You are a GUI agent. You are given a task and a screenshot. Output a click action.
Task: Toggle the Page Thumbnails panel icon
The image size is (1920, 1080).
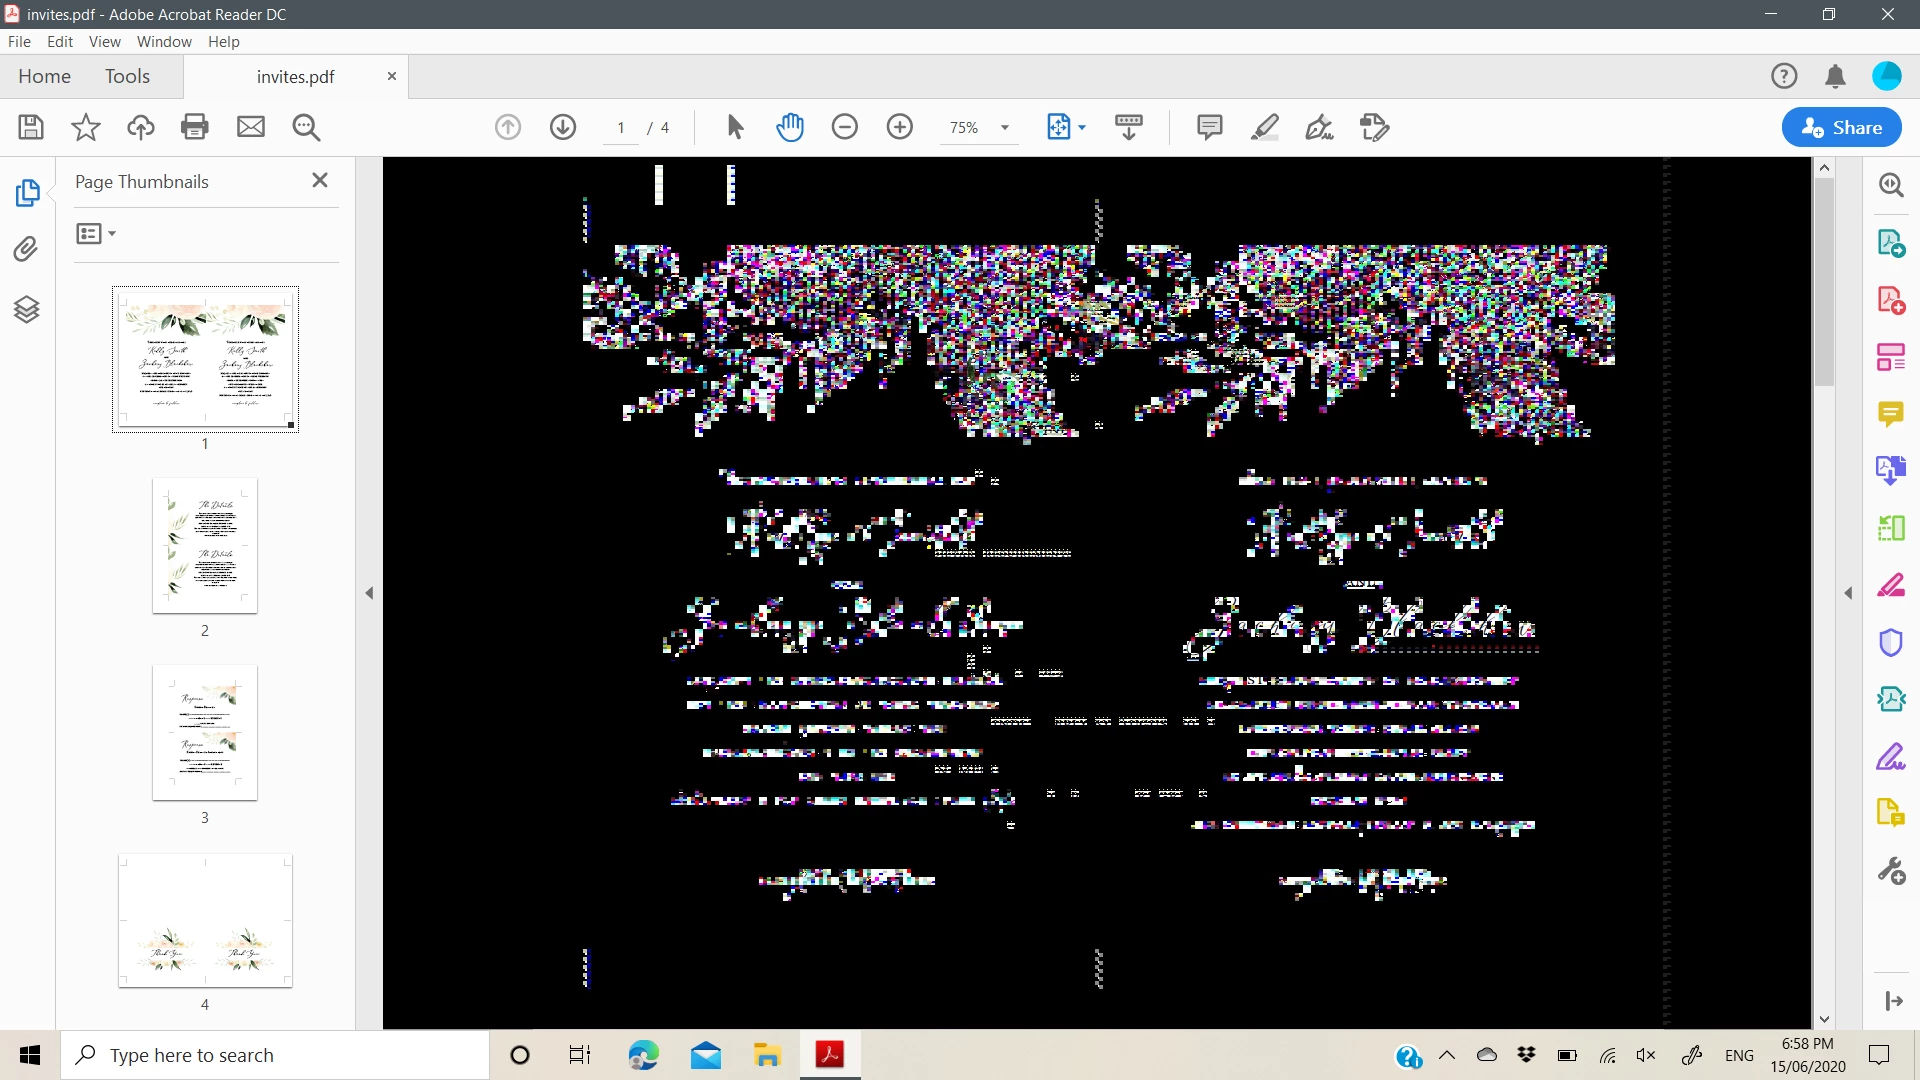pos(27,192)
